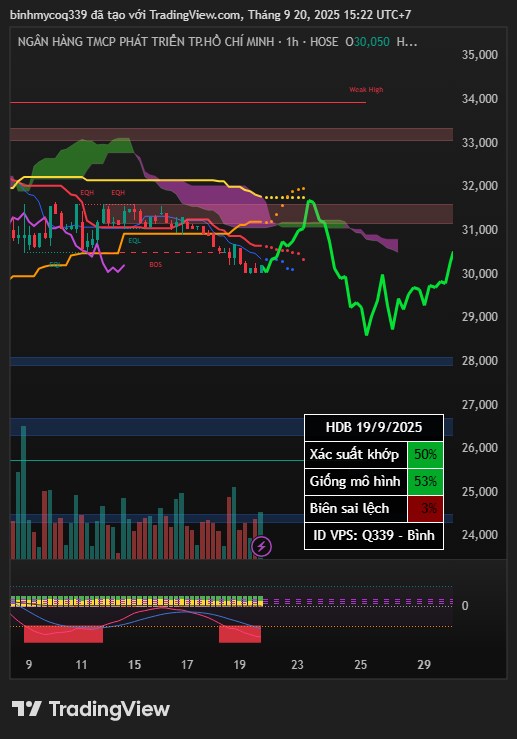The image size is (517, 739).
Task: Click the 33,000 price axis label
Action: tap(479, 142)
